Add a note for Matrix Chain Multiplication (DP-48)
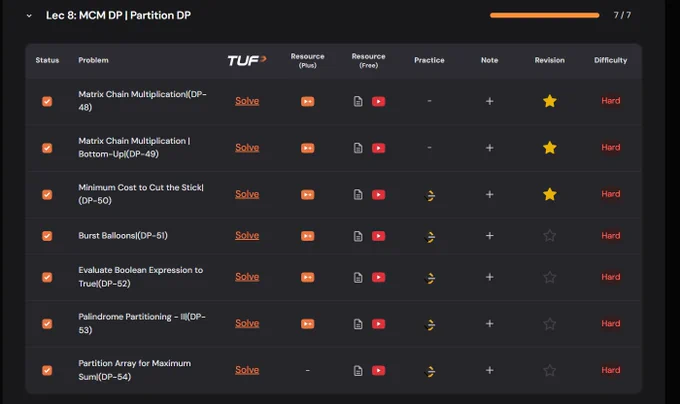 pos(490,101)
